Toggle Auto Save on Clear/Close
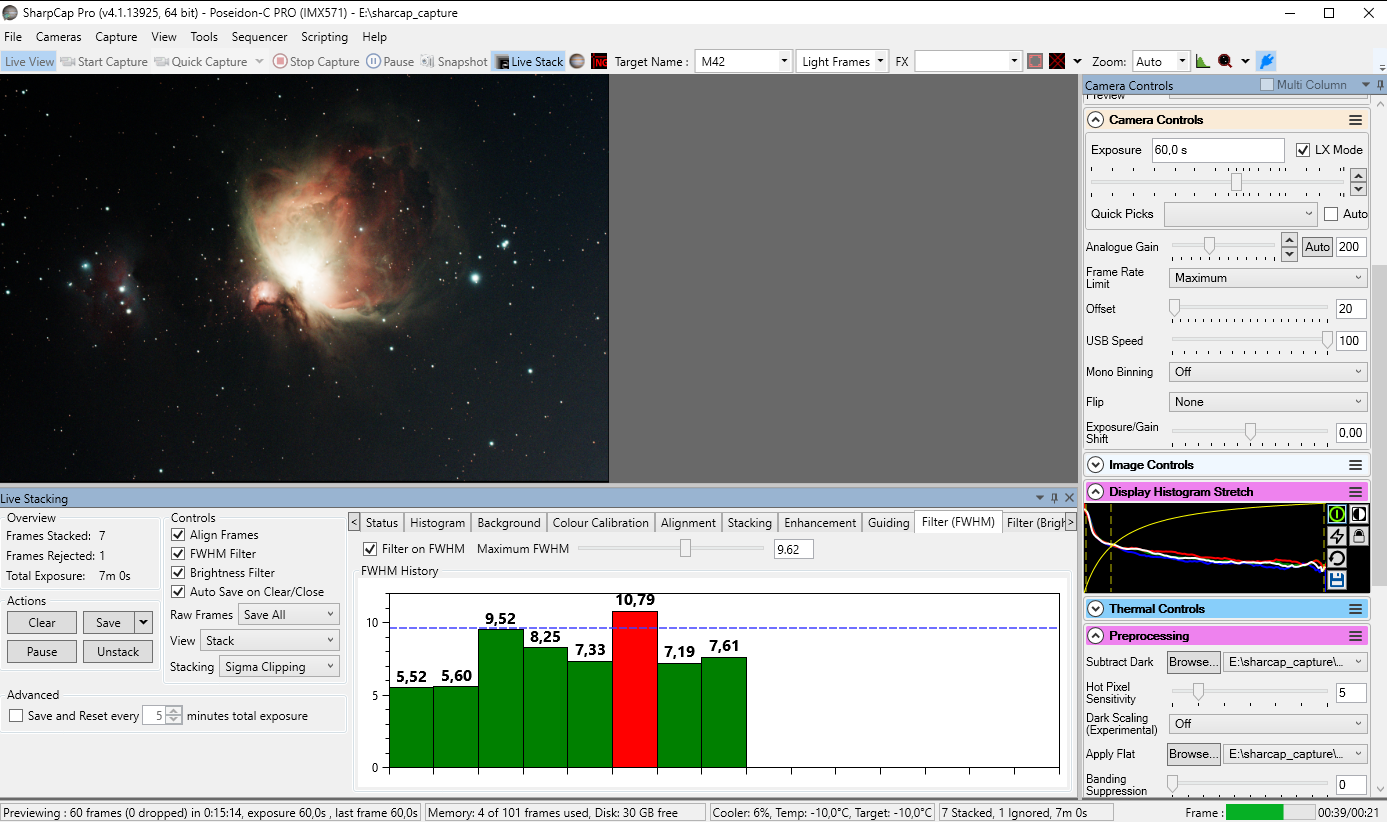The height and width of the screenshot is (822, 1387). (x=178, y=592)
